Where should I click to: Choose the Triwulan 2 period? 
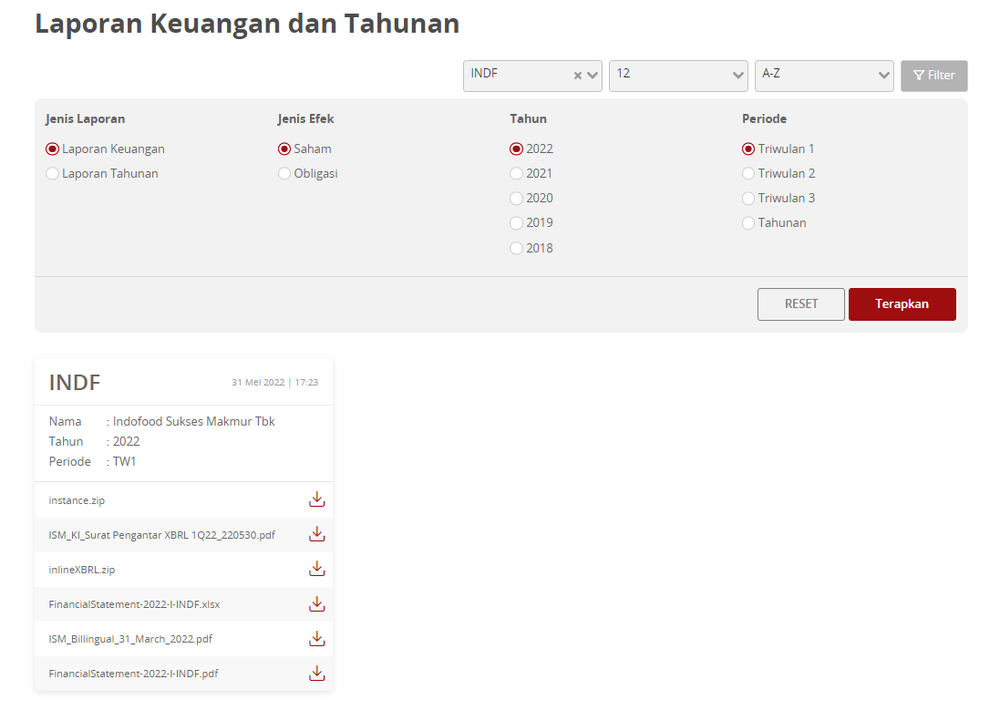[748, 173]
